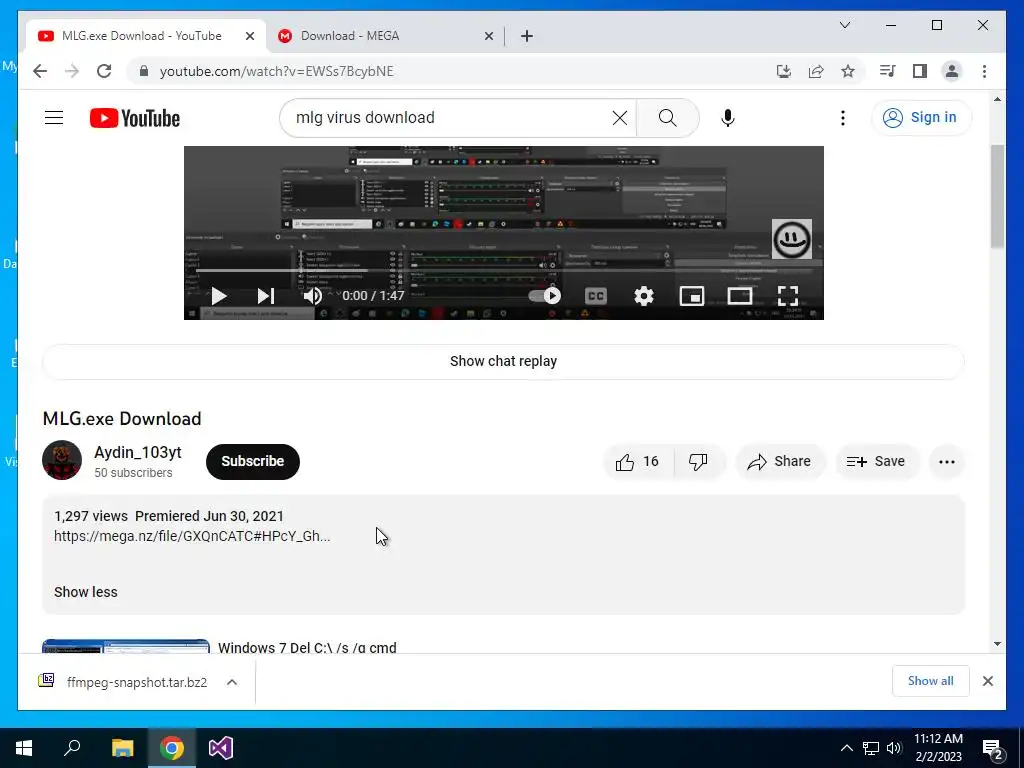Mute the video volume

pyautogui.click(x=313, y=296)
